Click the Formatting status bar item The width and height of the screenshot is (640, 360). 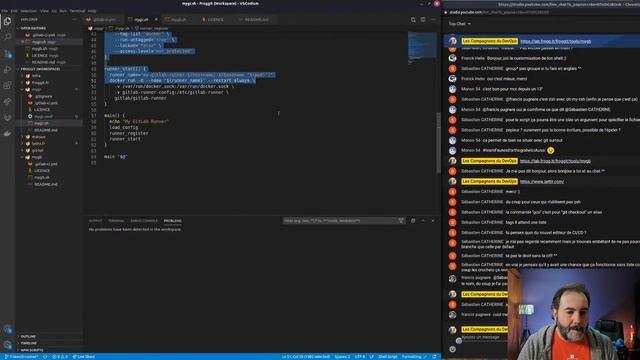pyautogui.click(x=414, y=357)
